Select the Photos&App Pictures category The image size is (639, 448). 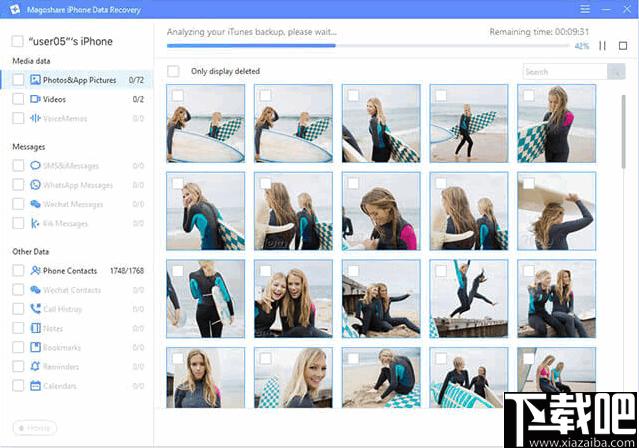(77, 80)
